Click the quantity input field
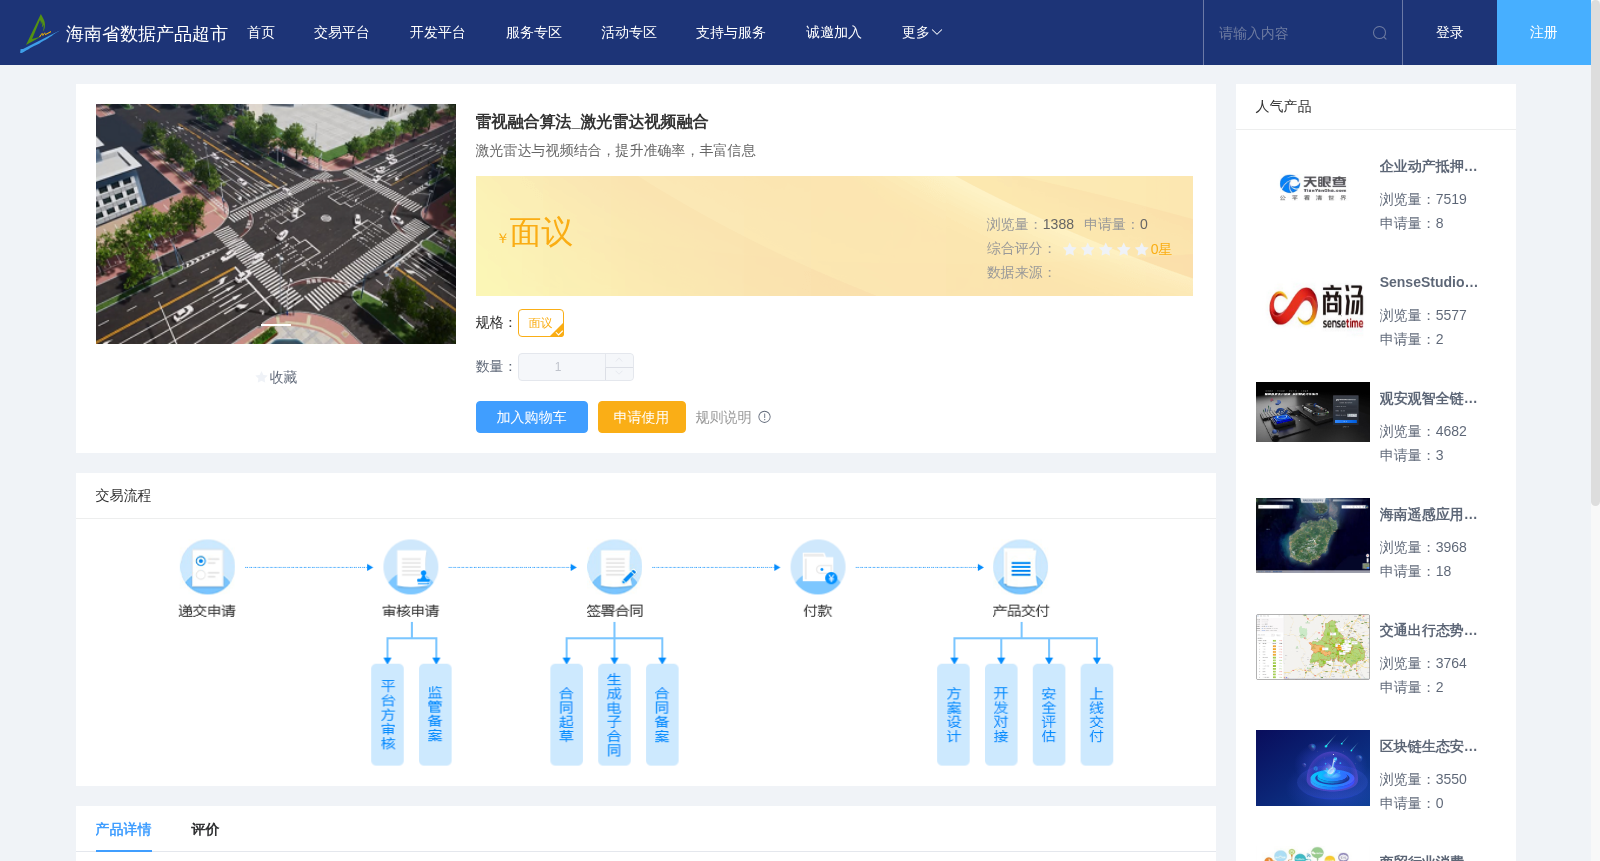 561,367
